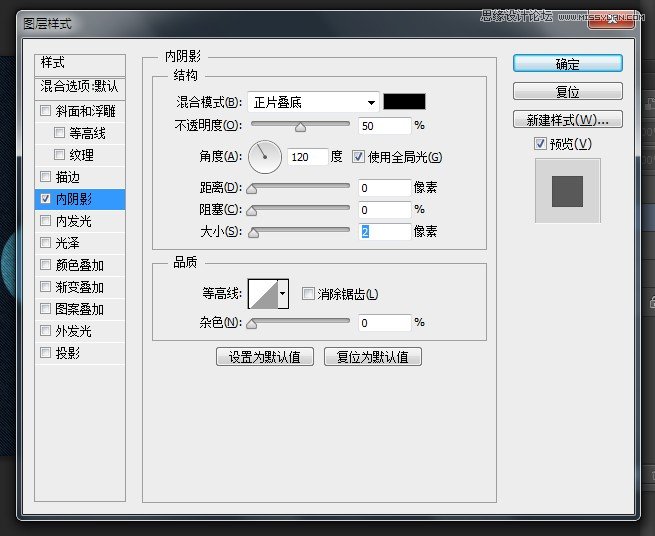Click the 距离 value field
The width and height of the screenshot is (655, 536).
384,188
